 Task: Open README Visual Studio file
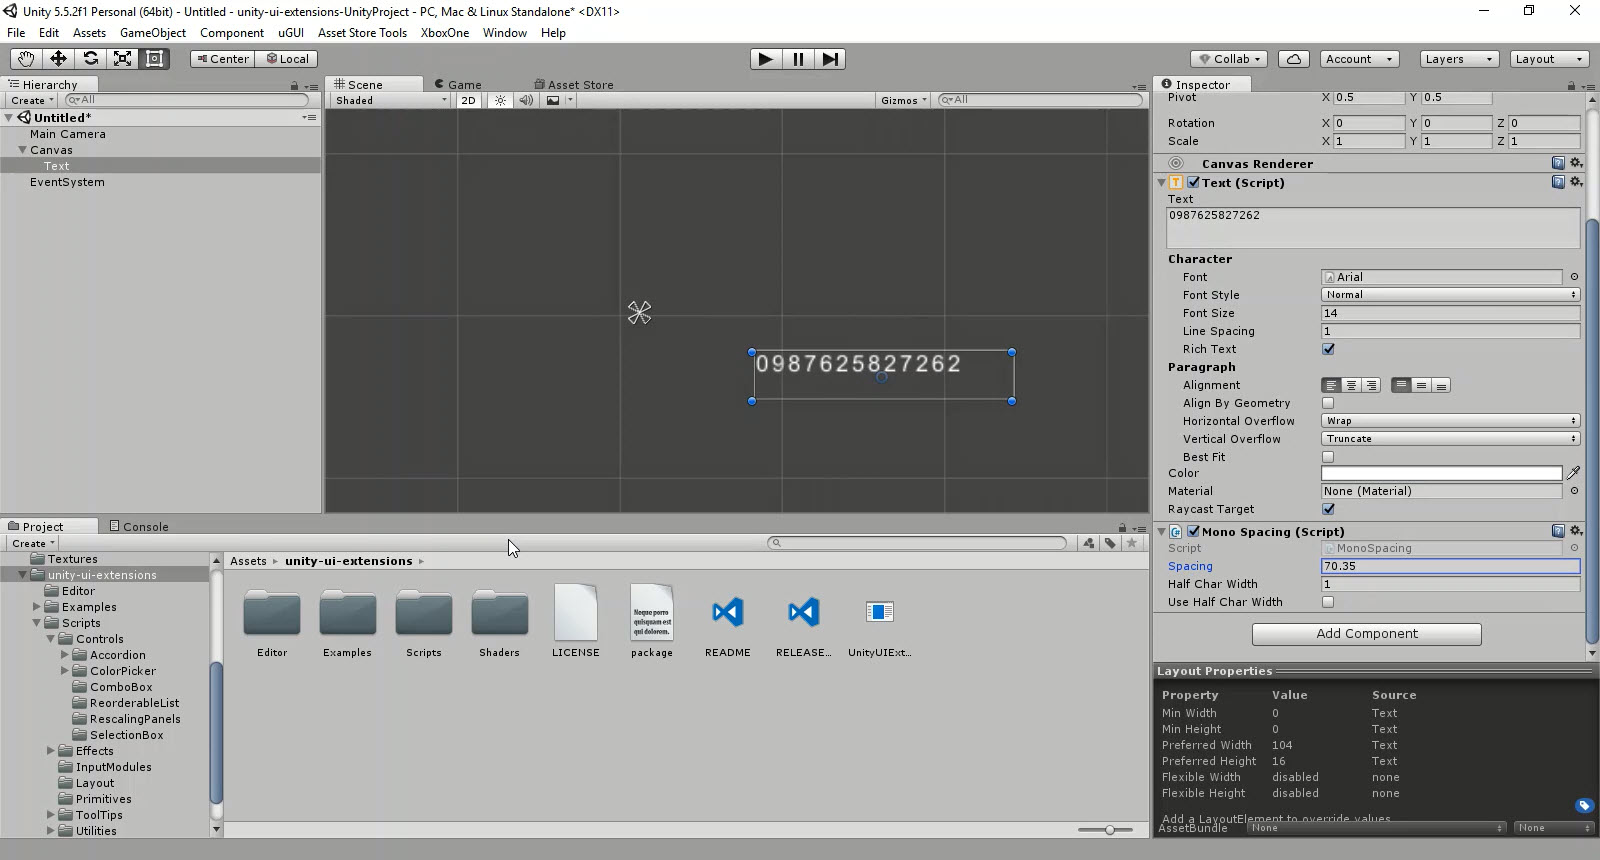728,622
